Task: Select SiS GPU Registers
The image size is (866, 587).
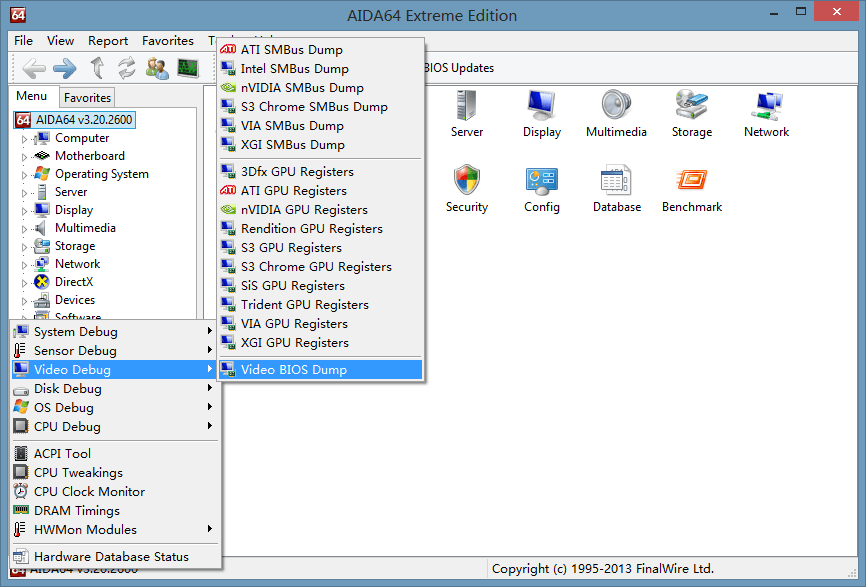Action: click(320, 285)
